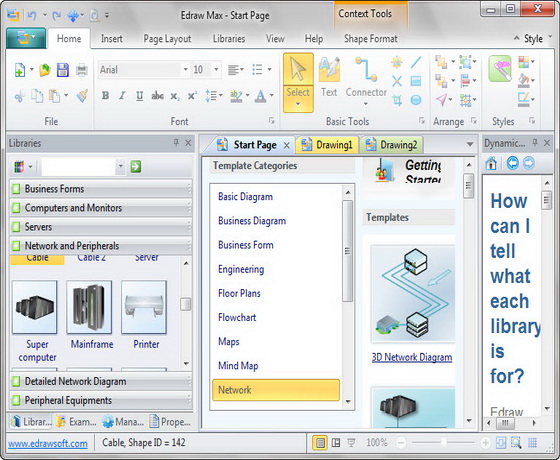This screenshot has height=460, width=560.
Task: Go Home in Dynamic Help panel
Action: pyautogui.click(x=491, y=164)
